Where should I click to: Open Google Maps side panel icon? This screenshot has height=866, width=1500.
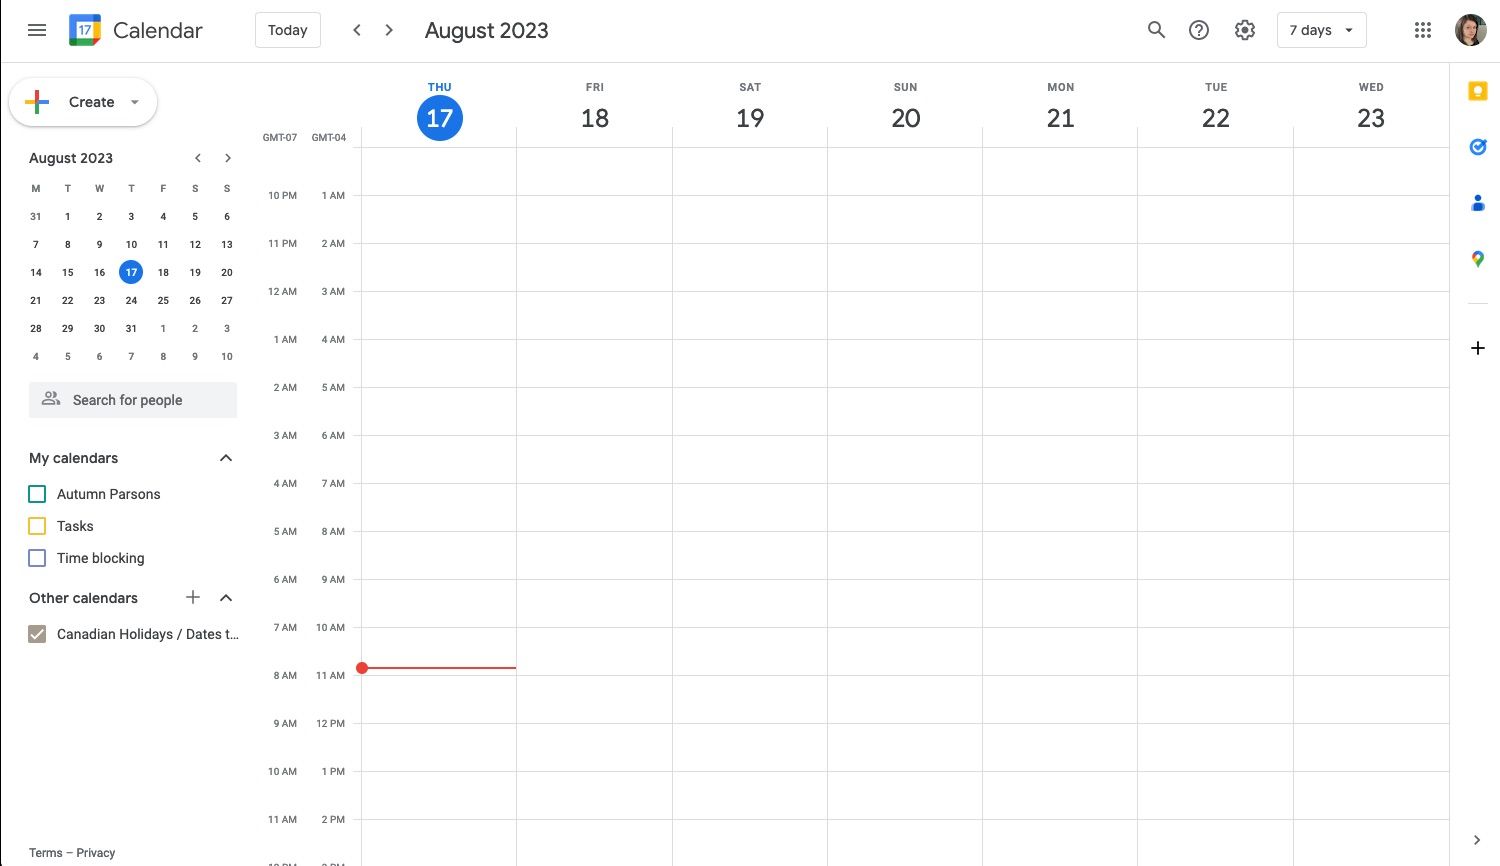point(1478,258)
